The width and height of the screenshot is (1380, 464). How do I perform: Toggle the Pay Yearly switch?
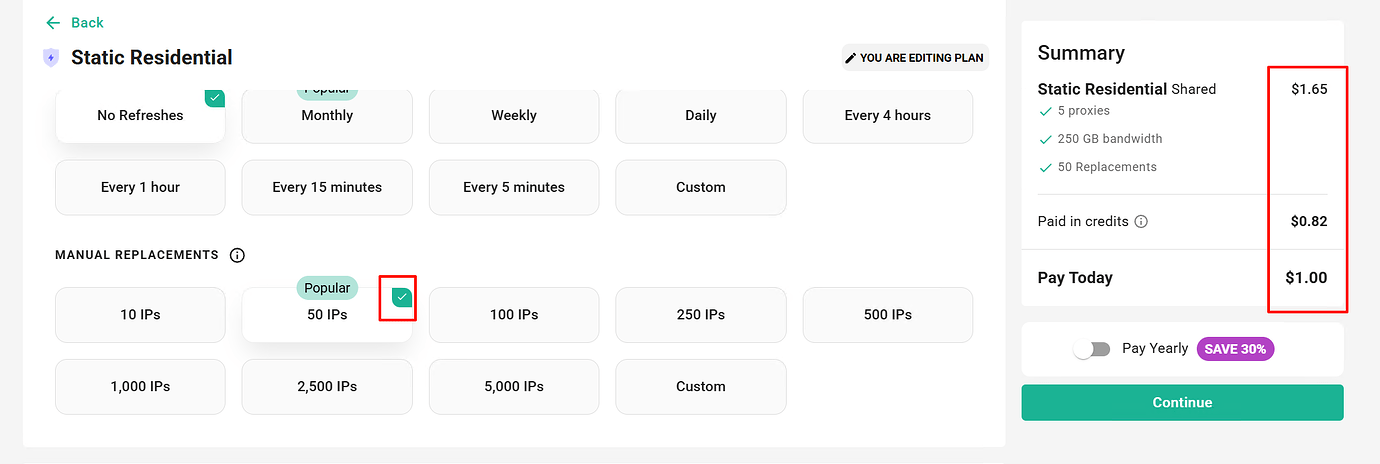[x=1091, y=349]
